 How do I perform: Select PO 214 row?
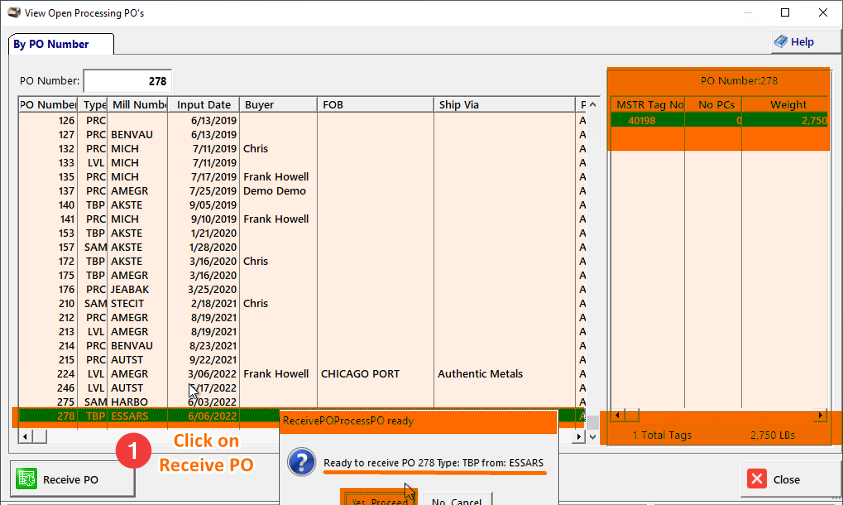(x=302, y=345)
